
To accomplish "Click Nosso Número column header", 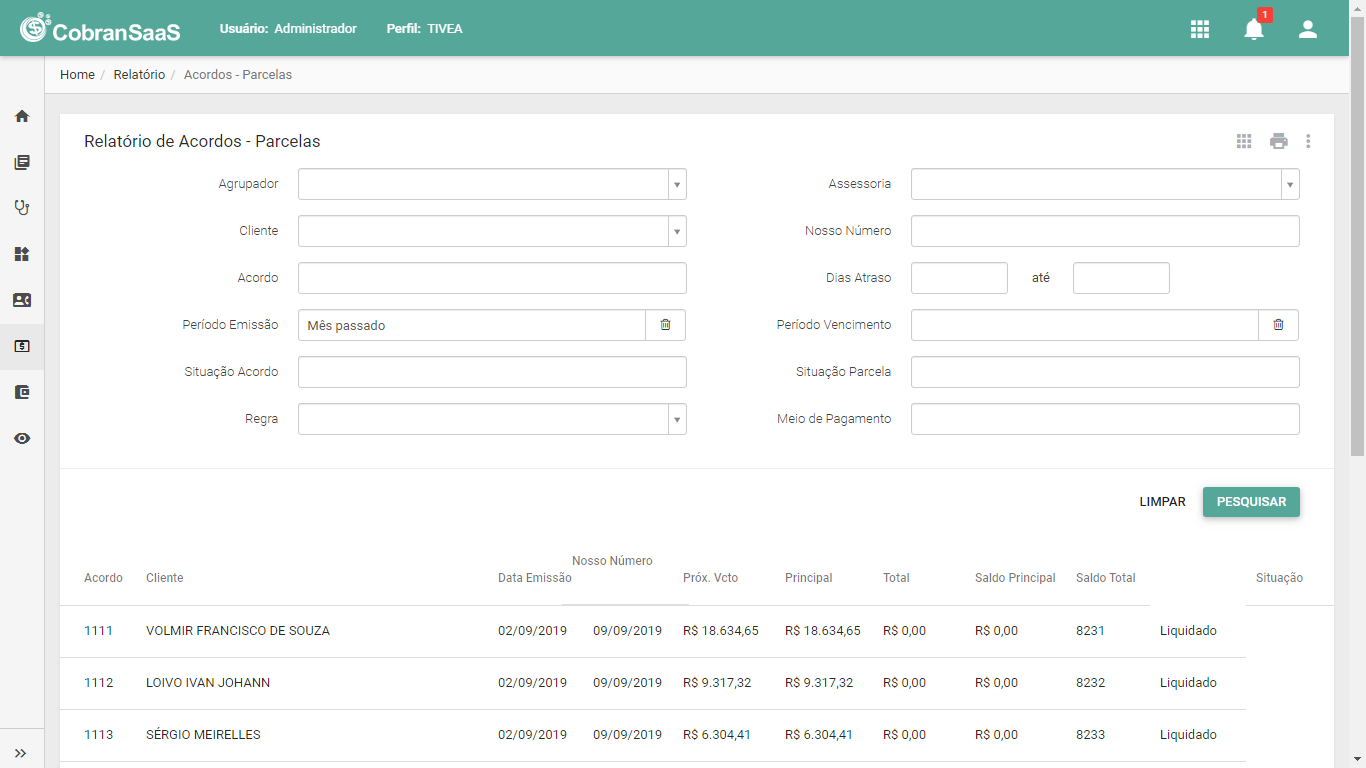I will [612, 561].
